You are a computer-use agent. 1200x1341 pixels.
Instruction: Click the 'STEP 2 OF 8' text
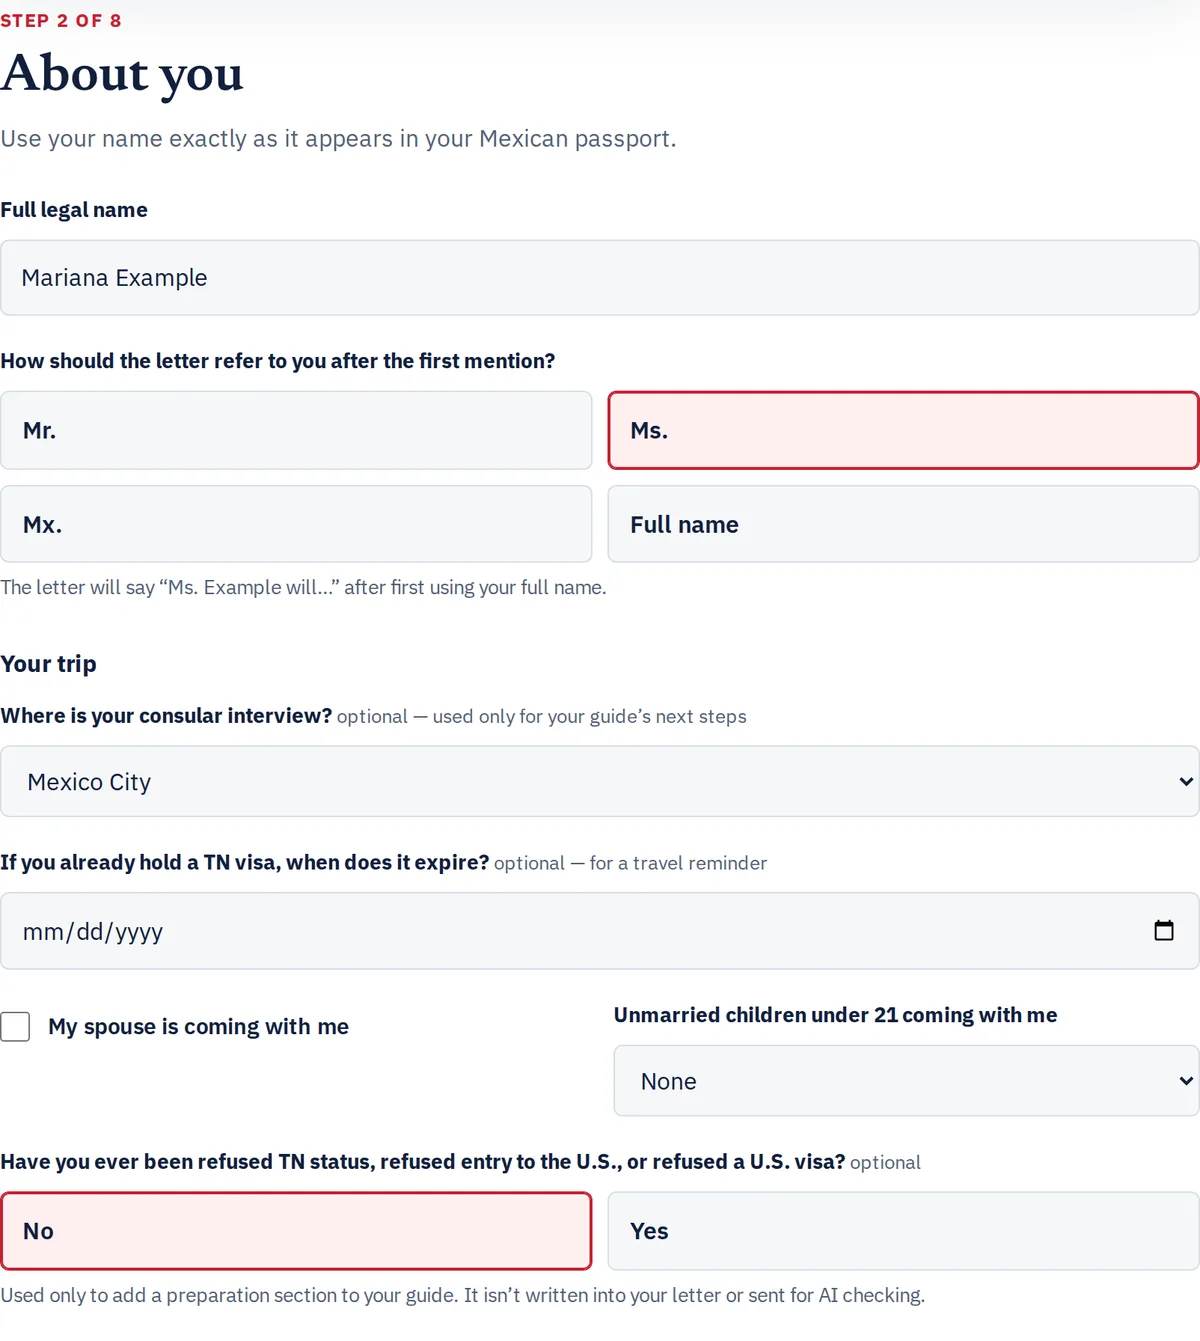click(x=61, y=21)
